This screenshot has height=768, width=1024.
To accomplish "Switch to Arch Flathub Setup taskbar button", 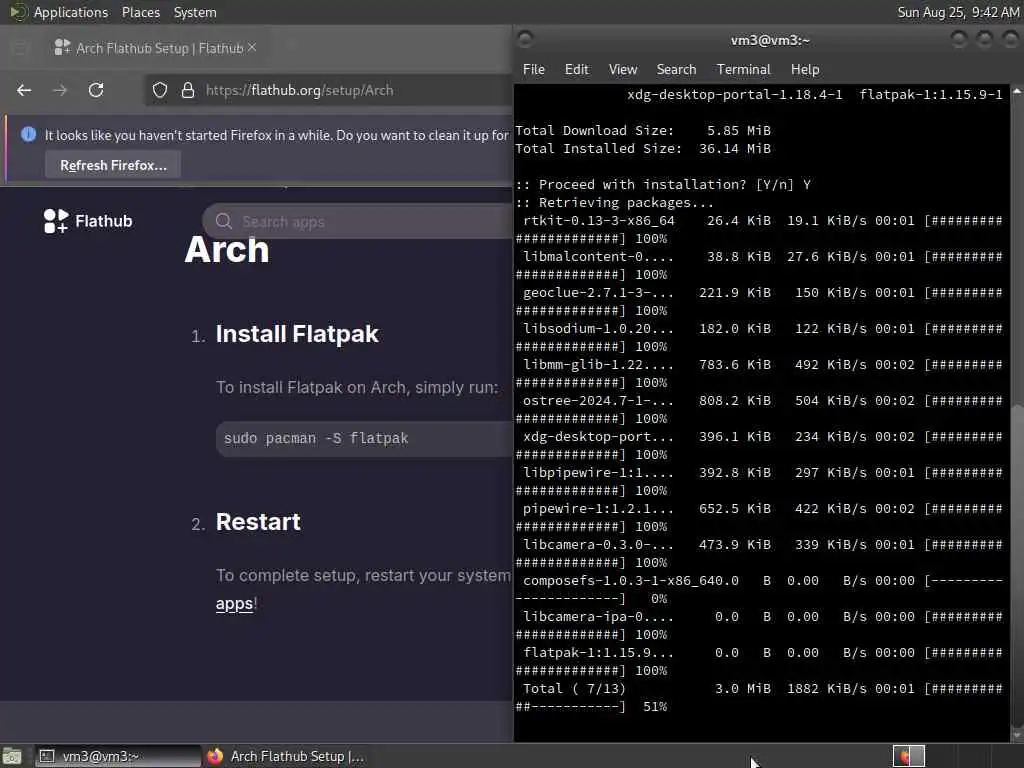I will tap(285, 756).
